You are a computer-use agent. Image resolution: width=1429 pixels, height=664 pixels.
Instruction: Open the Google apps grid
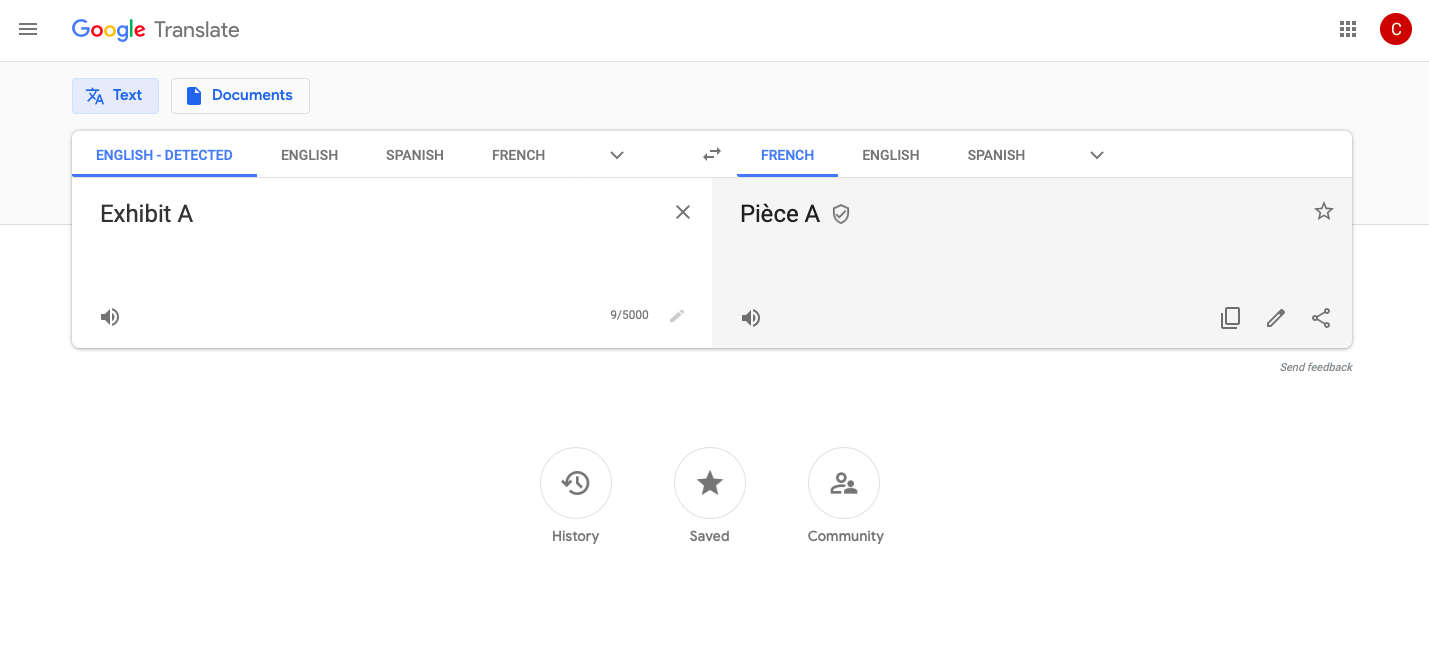[x=1348, y=30]
